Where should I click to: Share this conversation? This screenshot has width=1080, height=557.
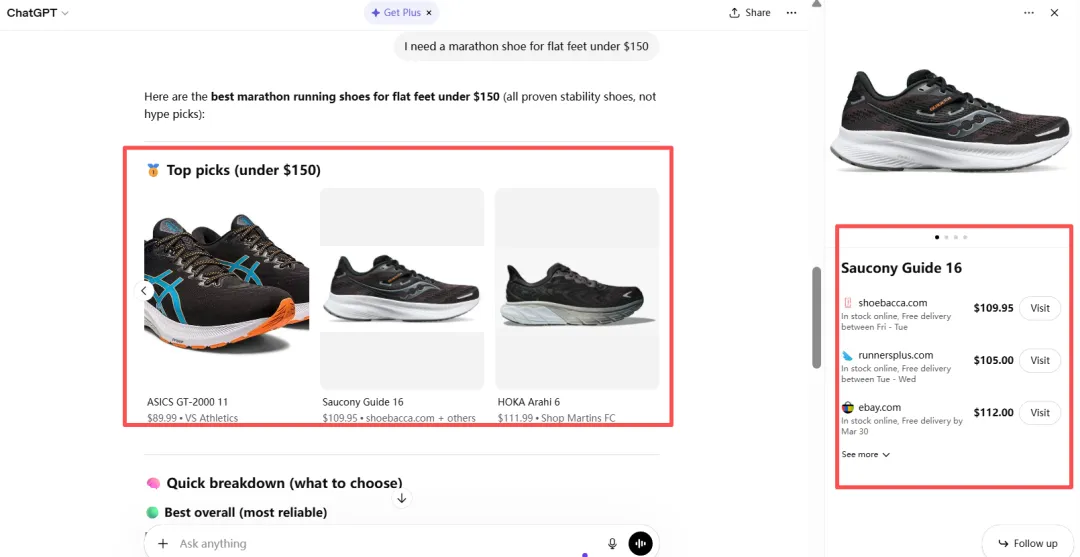tap(750, 13)
